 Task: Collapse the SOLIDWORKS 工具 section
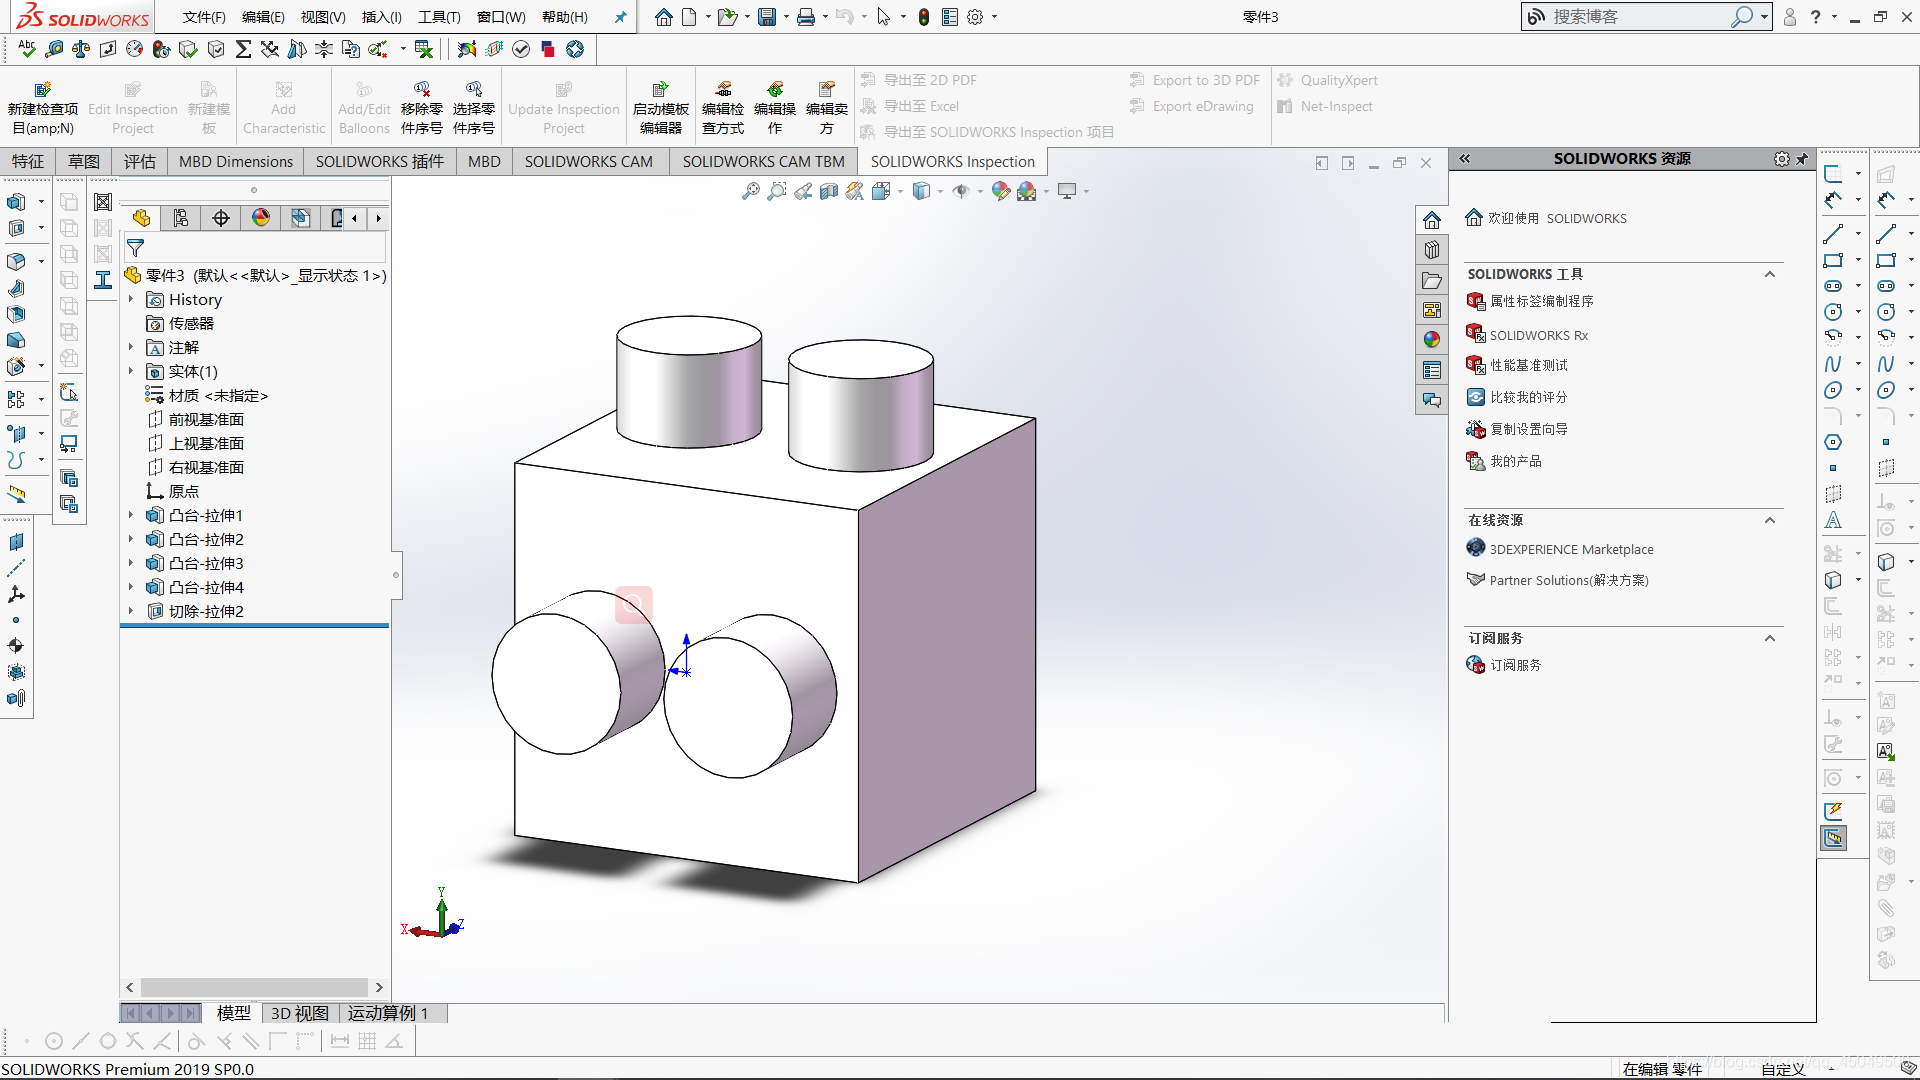pos(1769,274)
